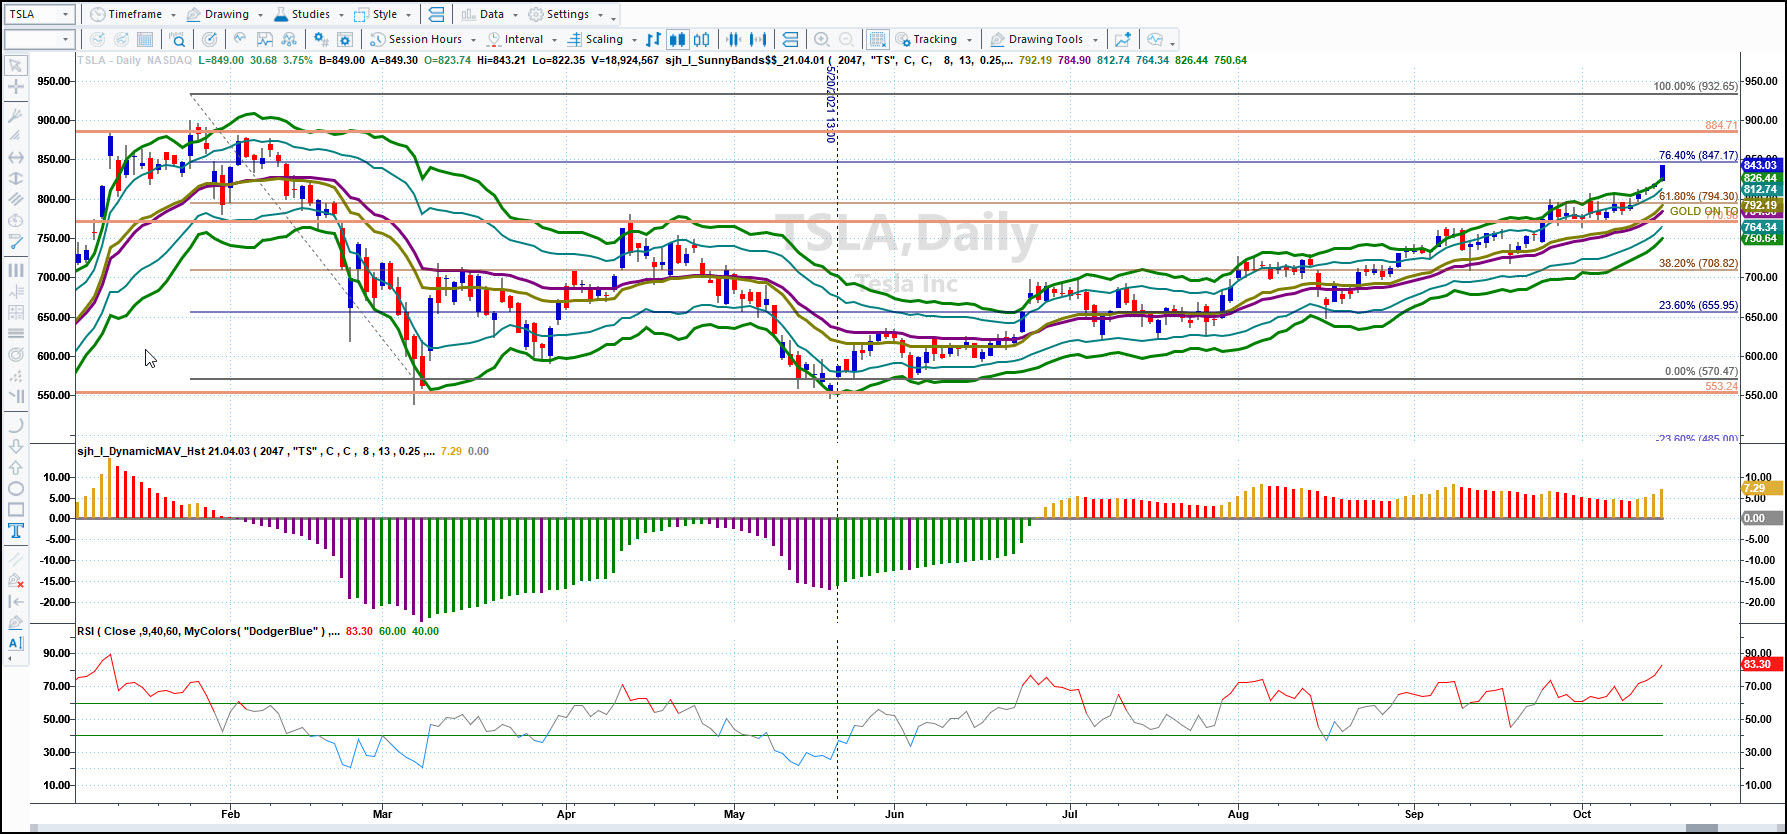Open the Studies menu

(x=308, y=14)
